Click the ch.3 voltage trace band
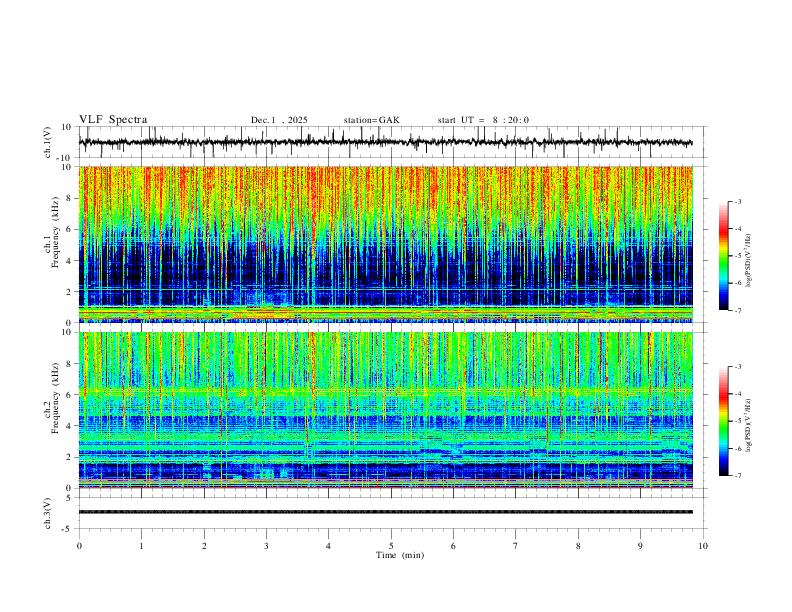792x612 pixels. pyautogui.click(x=385, y=512)
